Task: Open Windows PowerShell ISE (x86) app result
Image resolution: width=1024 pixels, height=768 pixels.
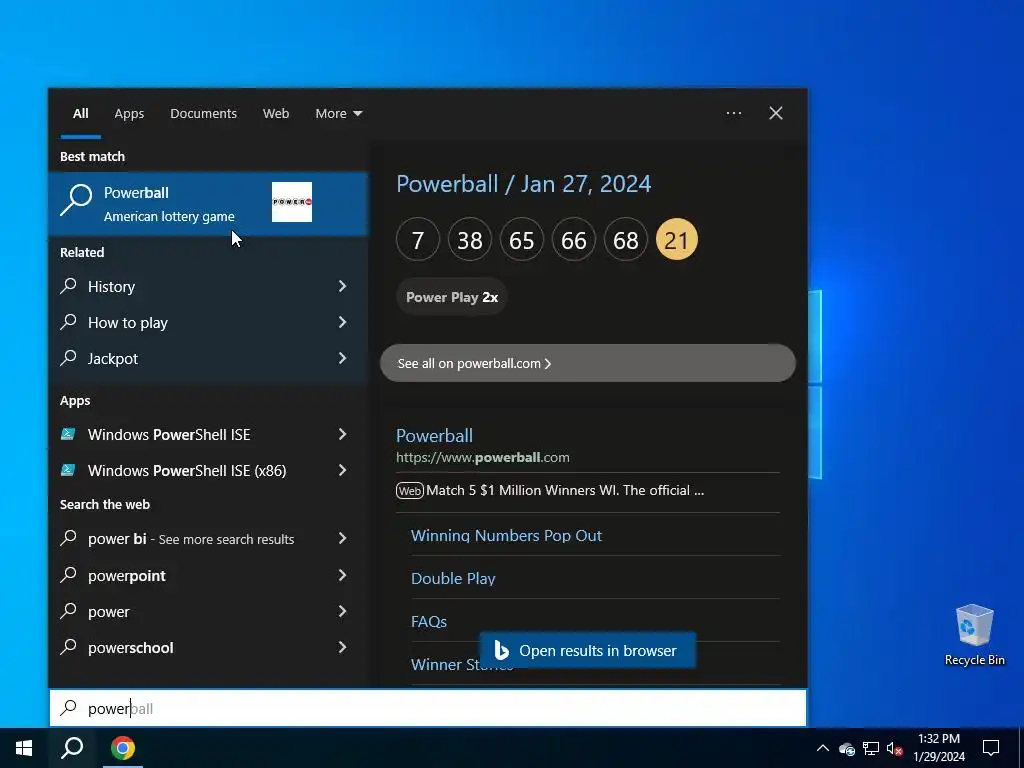Action: [187, 470]
